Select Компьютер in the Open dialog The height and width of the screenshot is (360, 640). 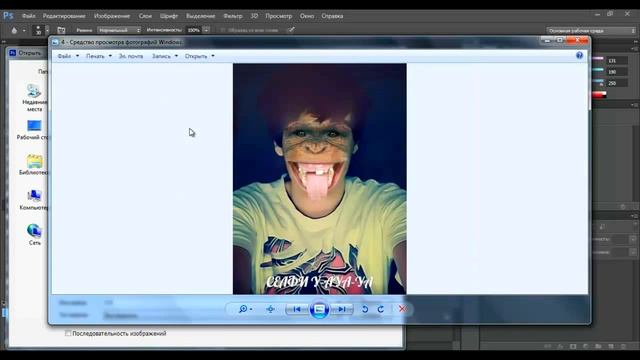[x=34, y=200]
